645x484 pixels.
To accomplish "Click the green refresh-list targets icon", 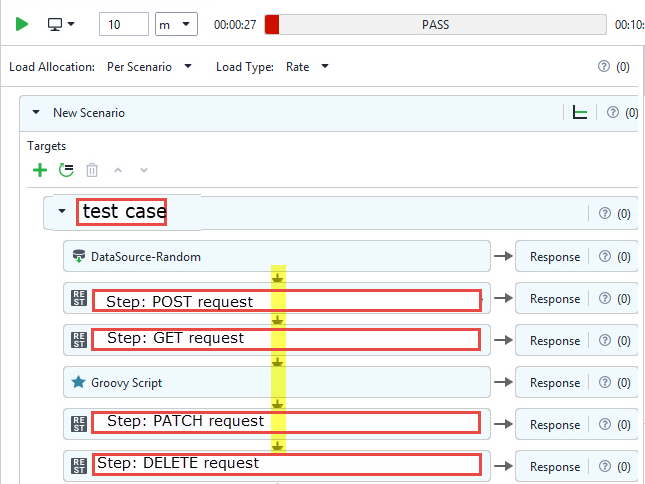I will [66, 170].
